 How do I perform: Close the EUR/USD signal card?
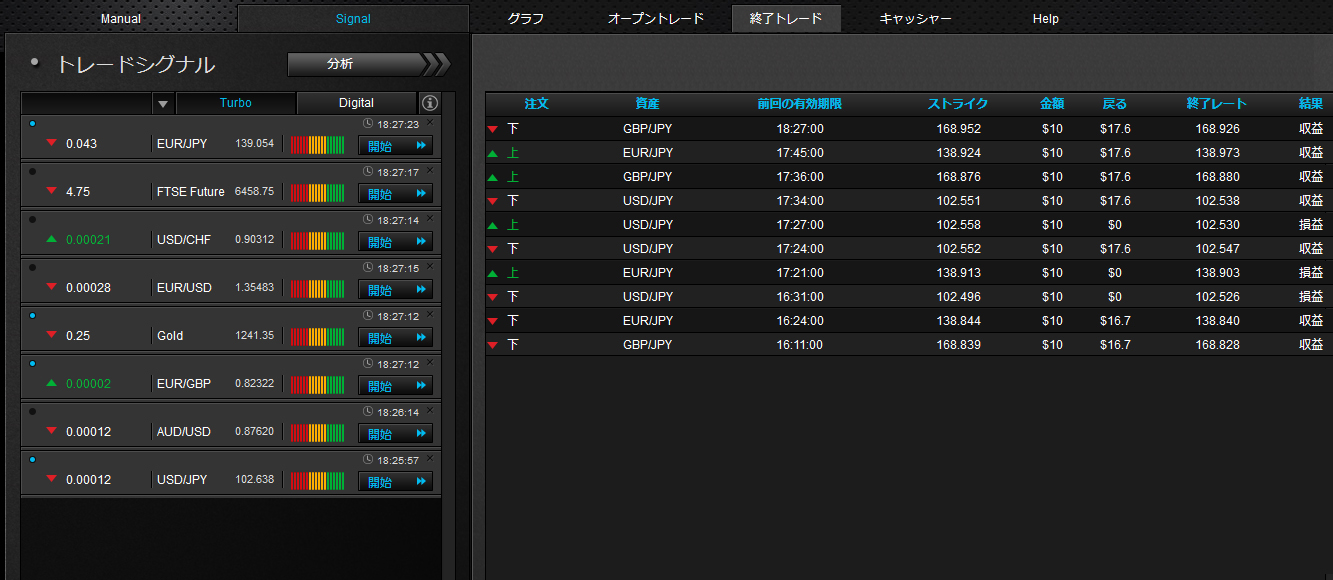[x=430, y=266]
